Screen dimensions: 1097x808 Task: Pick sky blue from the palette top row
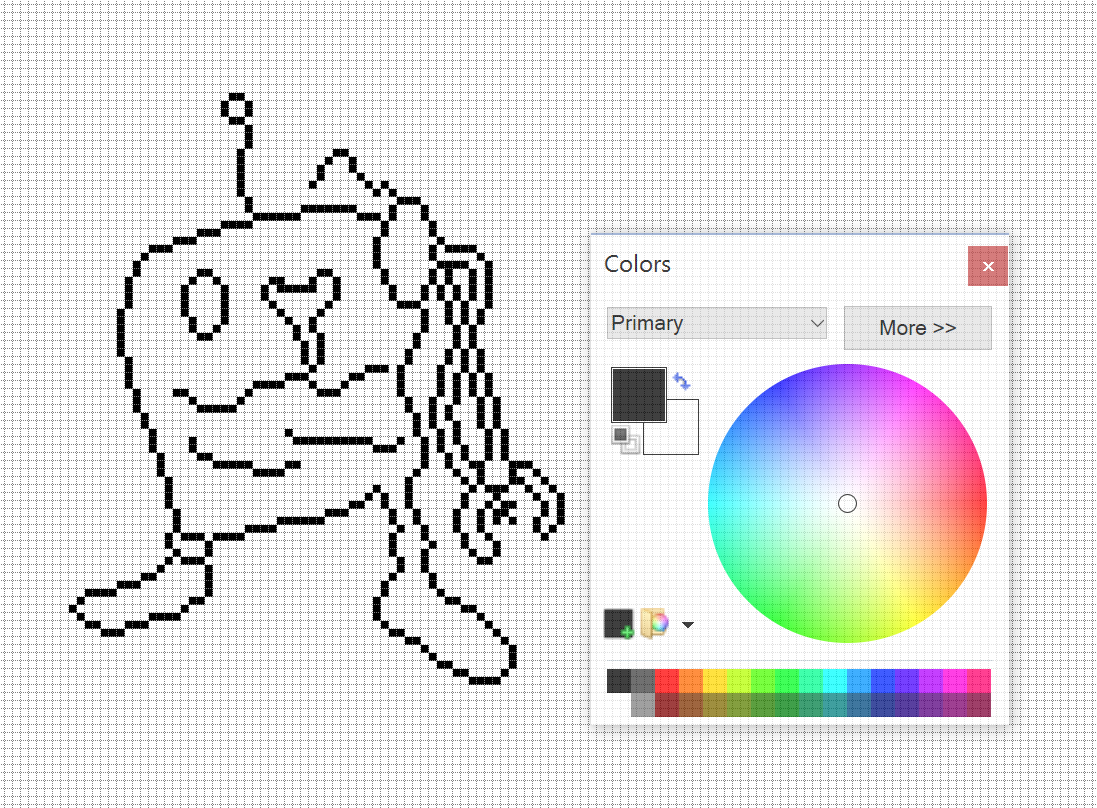[858, 681]
